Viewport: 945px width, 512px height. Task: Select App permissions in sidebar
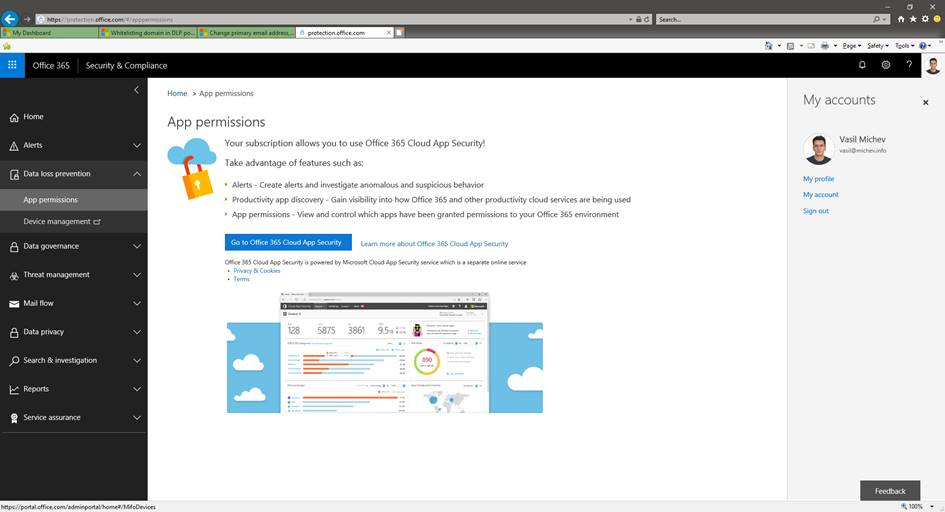click(x=74, y=200)
